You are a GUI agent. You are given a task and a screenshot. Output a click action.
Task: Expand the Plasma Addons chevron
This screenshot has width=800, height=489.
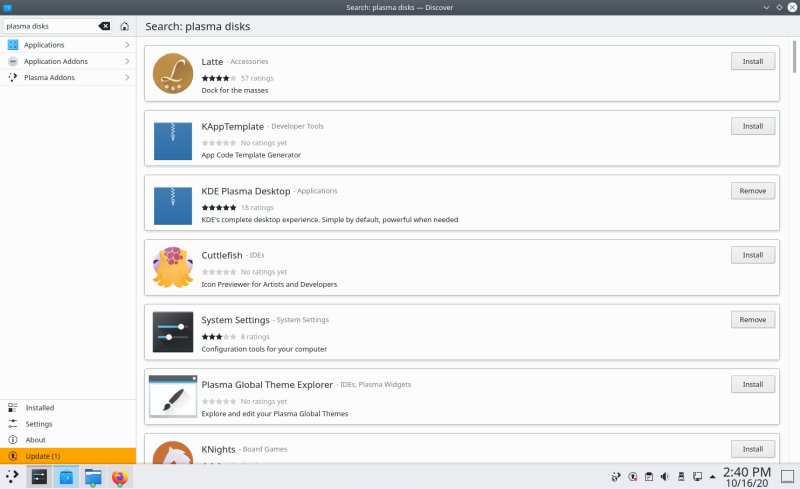[x=127, y=78]
